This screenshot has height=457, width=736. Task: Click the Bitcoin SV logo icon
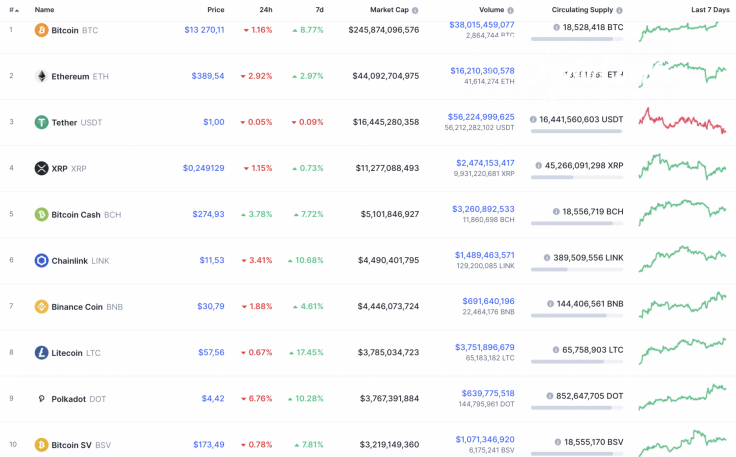coord(41,444)
